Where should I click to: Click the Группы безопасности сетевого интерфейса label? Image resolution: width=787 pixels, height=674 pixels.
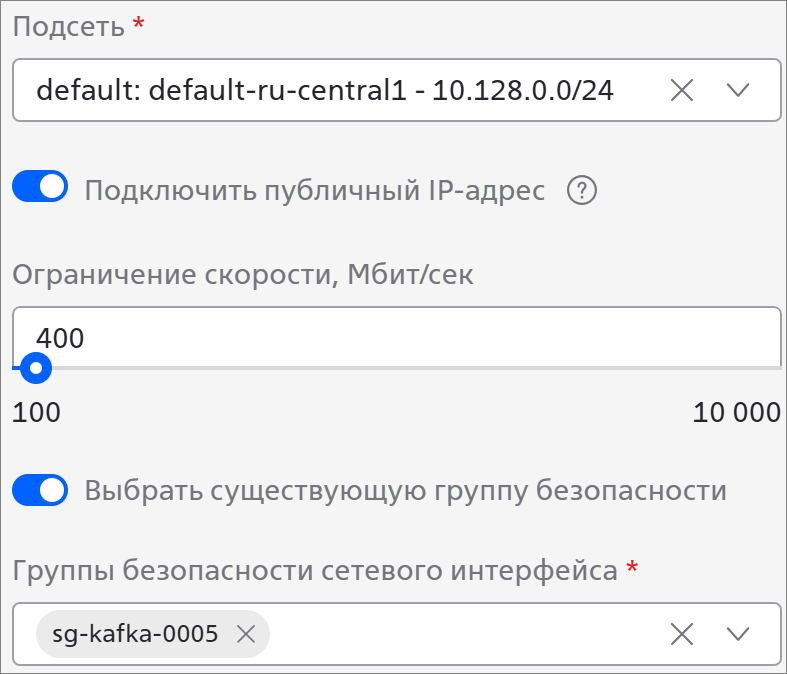[315, 570]
